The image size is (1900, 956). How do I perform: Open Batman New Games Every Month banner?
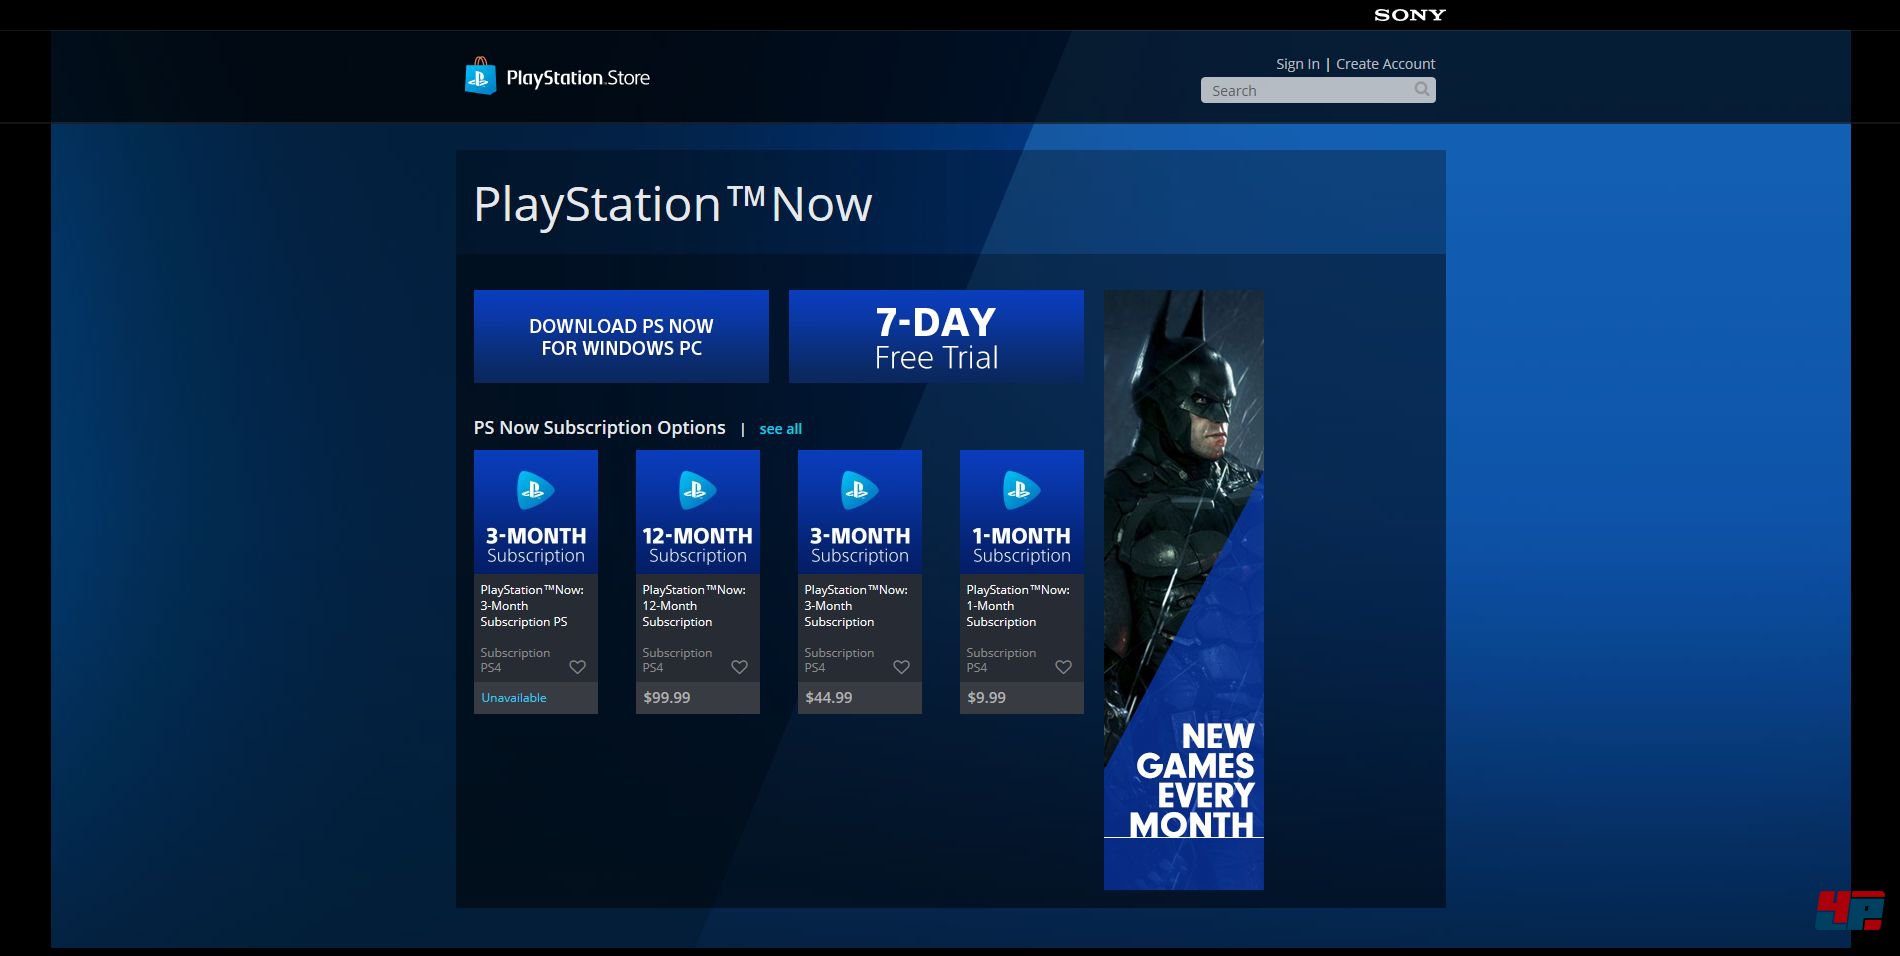1183,590
